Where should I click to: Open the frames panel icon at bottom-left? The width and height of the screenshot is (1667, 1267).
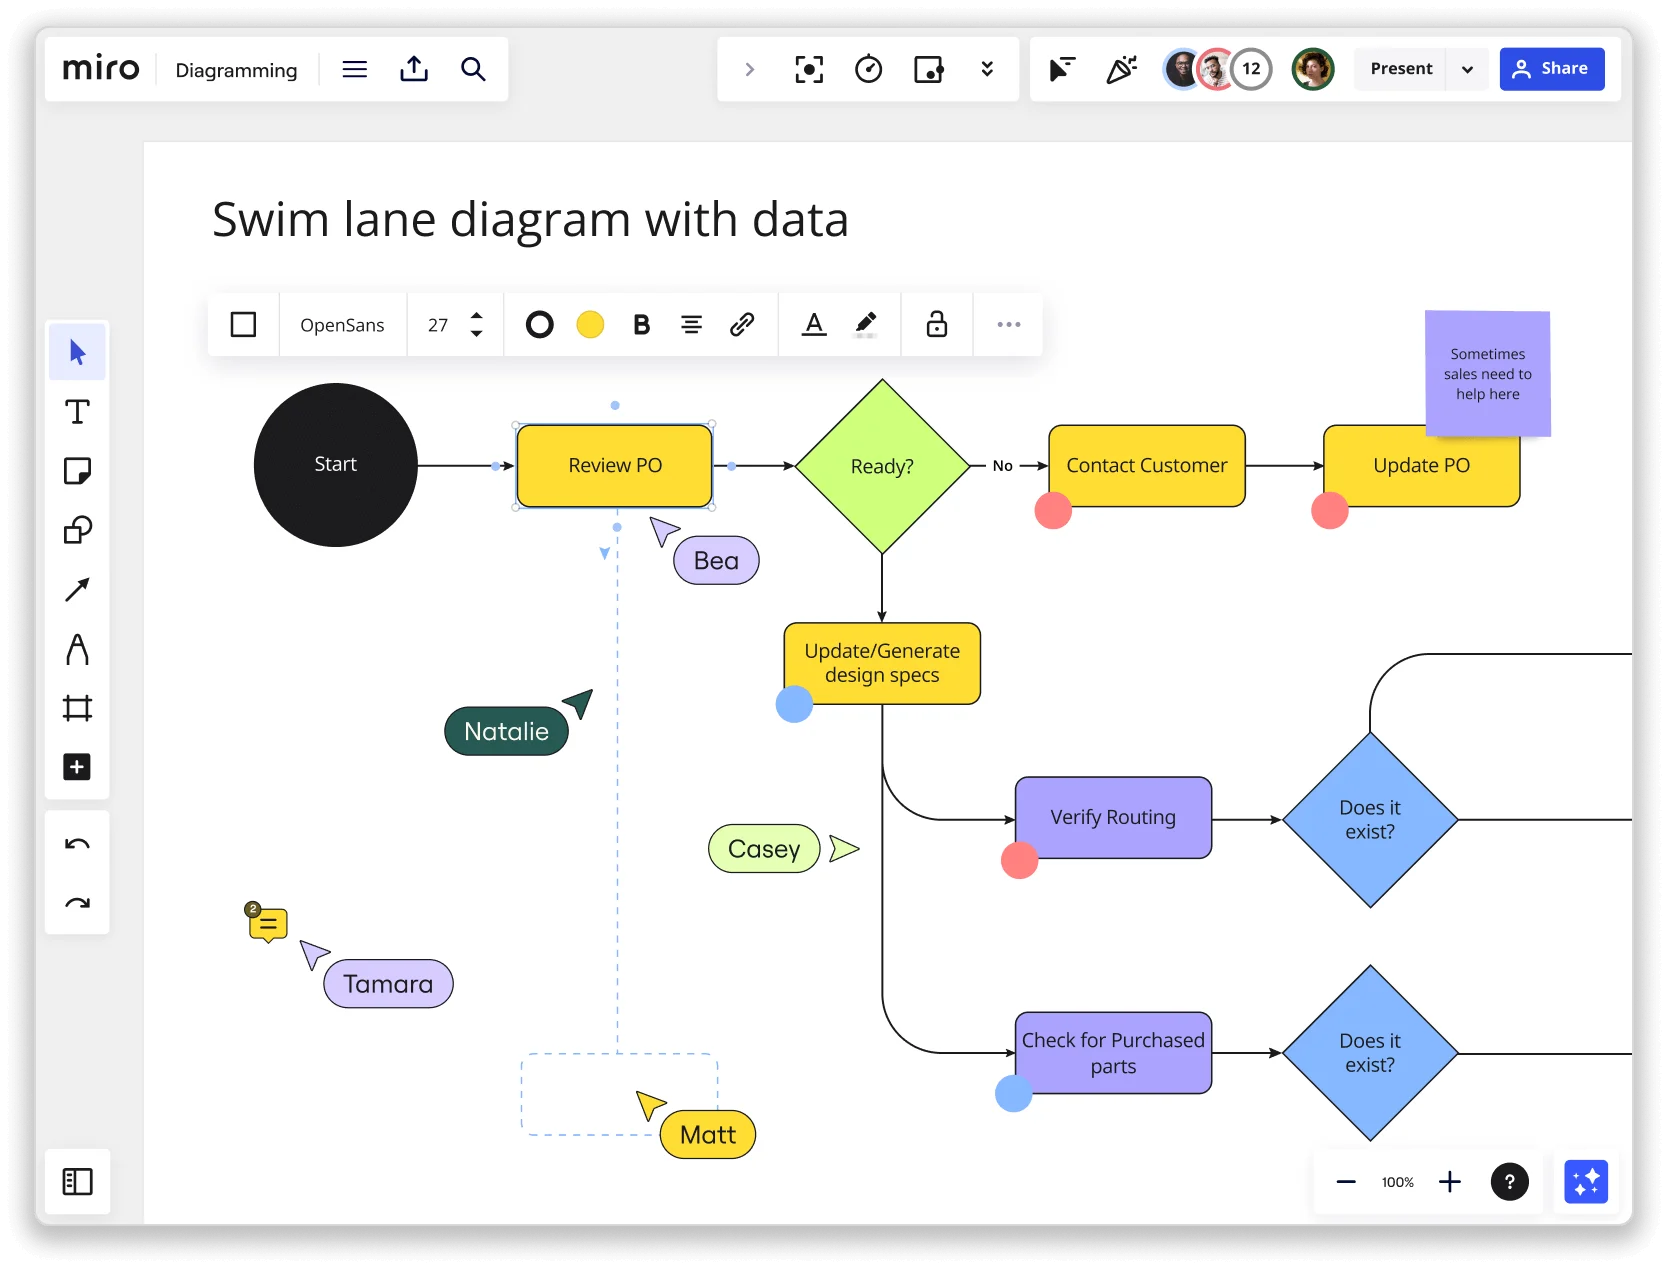pyautogui.click(x=77, y=1181)
